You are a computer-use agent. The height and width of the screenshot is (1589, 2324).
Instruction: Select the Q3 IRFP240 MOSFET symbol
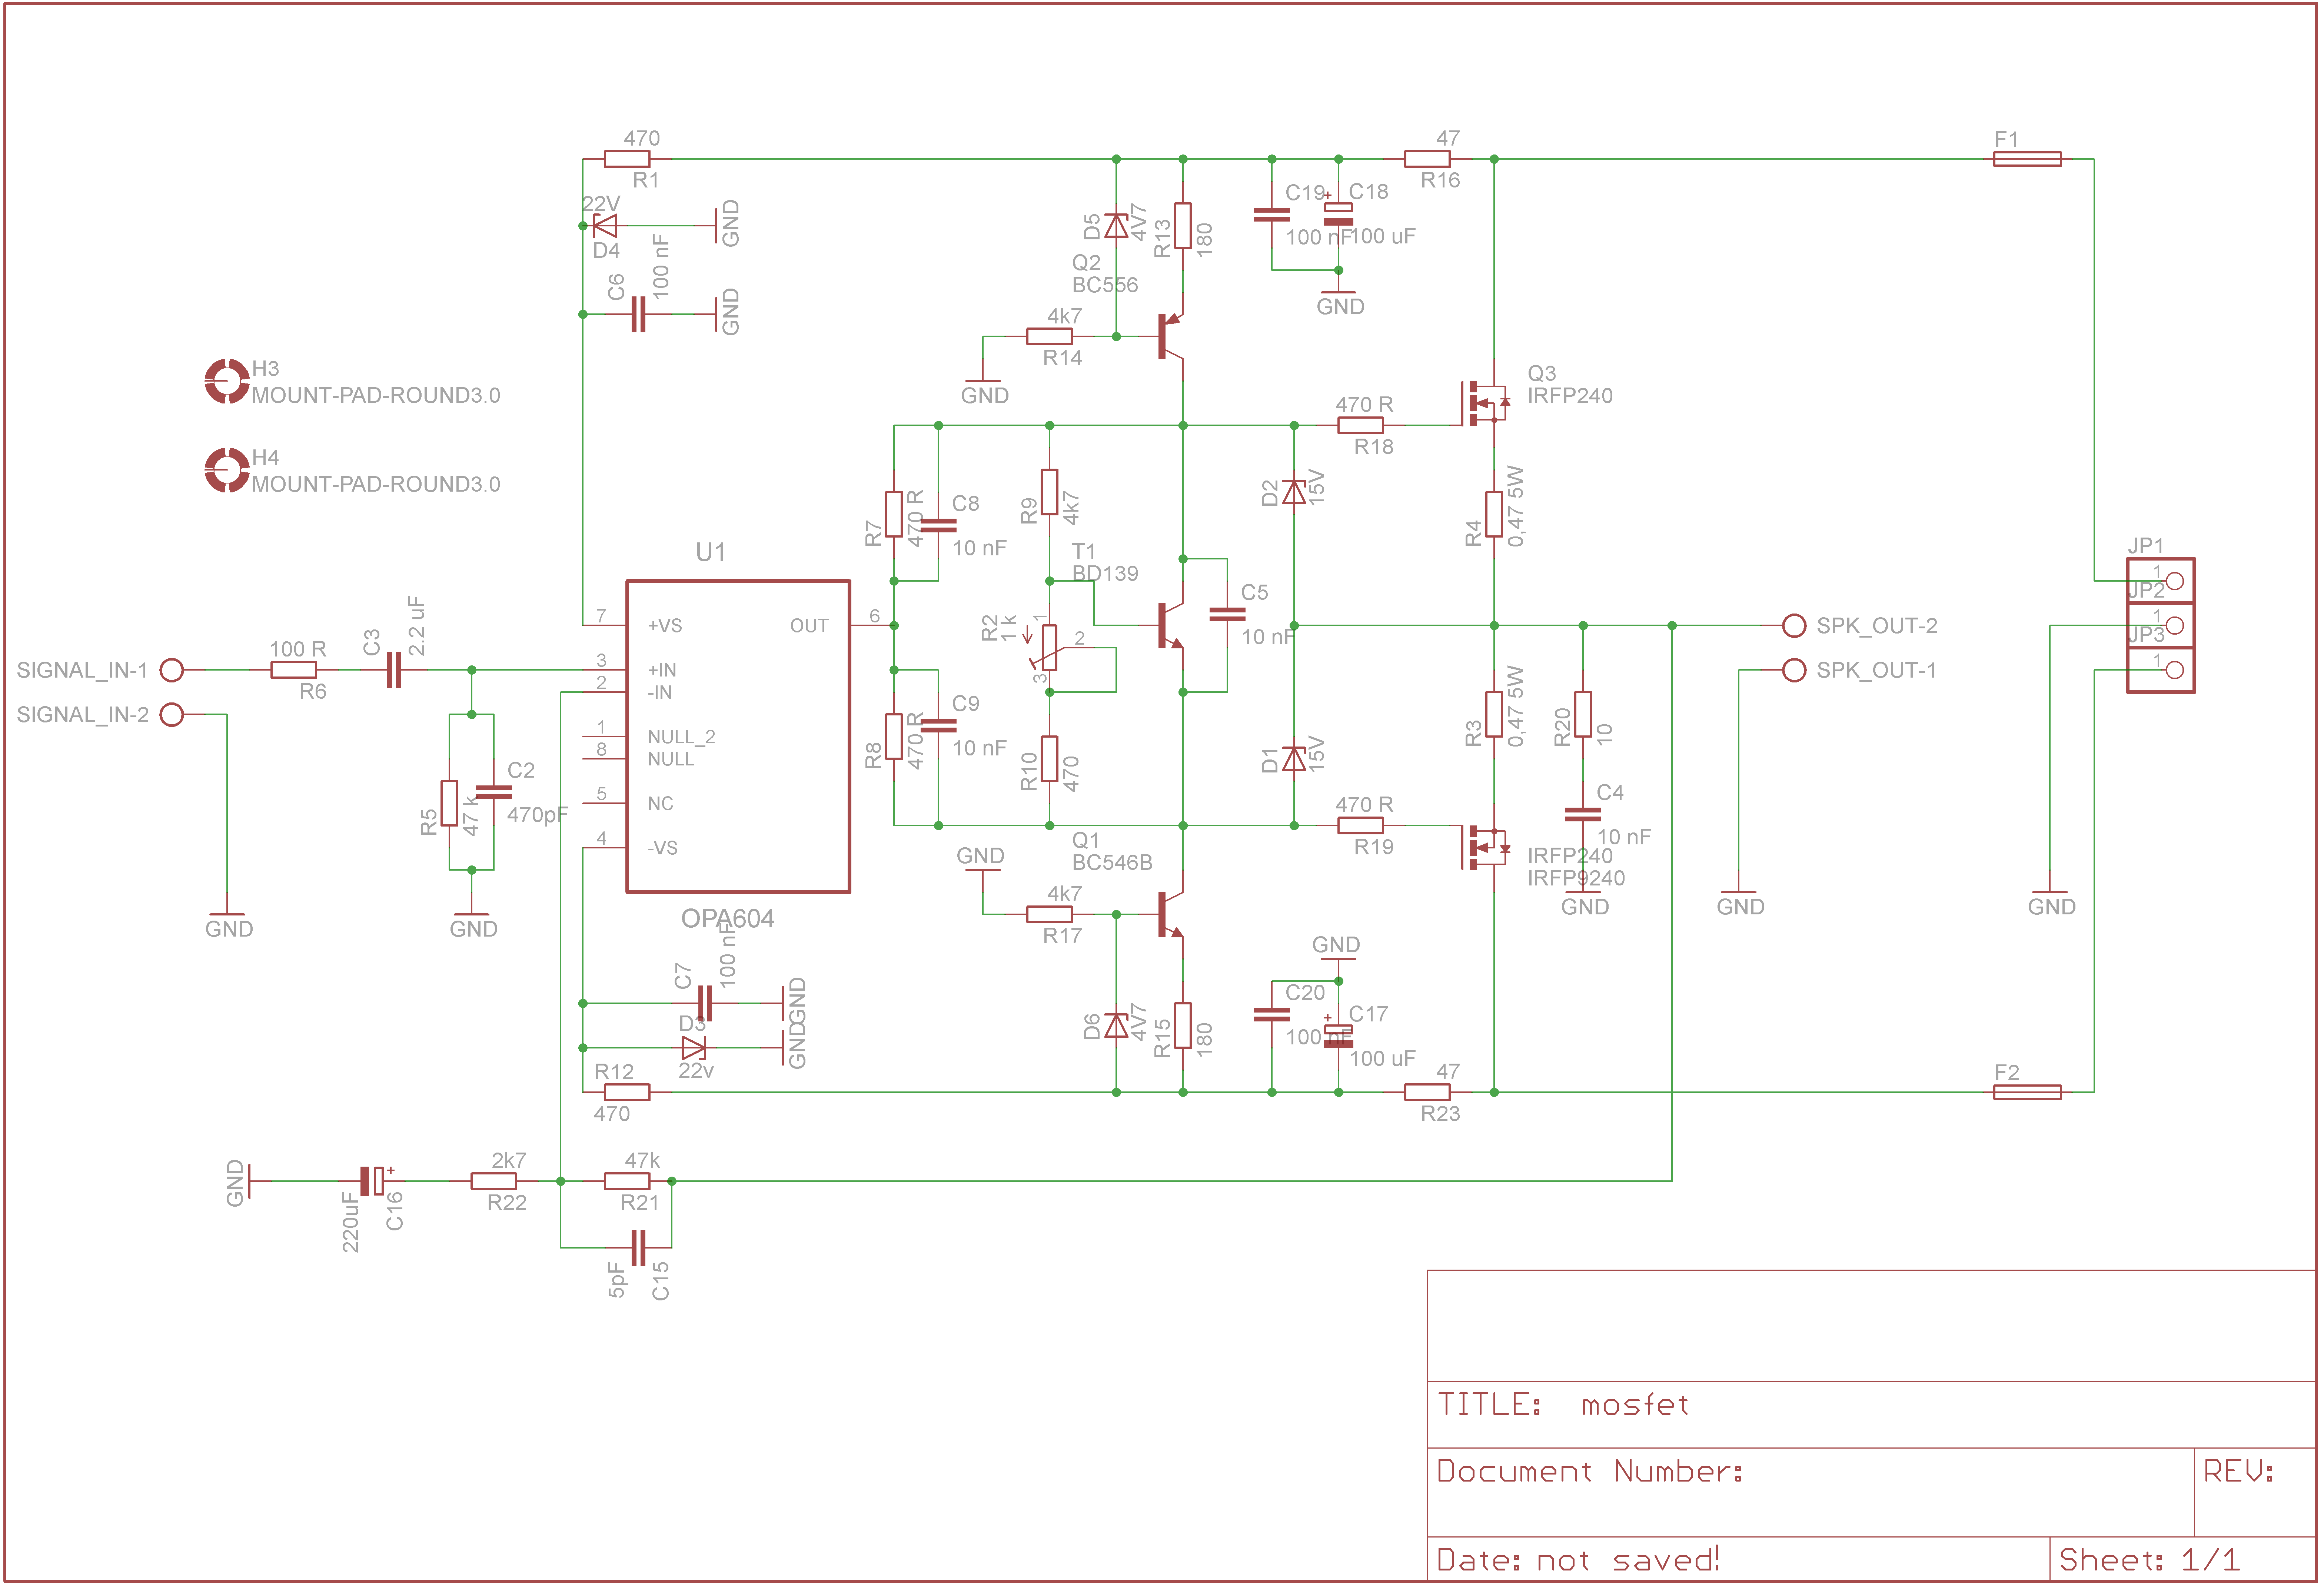coord(1484,403)
